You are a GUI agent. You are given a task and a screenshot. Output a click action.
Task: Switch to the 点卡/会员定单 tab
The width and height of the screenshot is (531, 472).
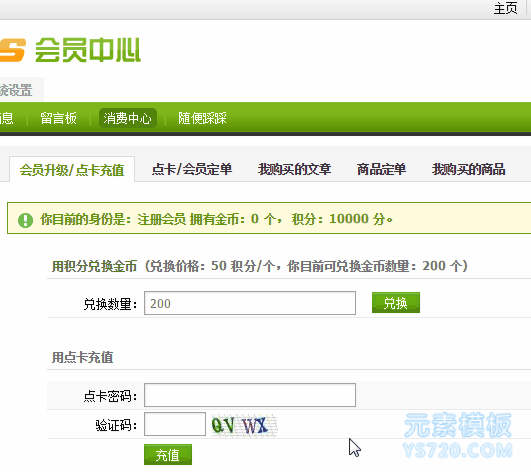[x=192, y=169]
